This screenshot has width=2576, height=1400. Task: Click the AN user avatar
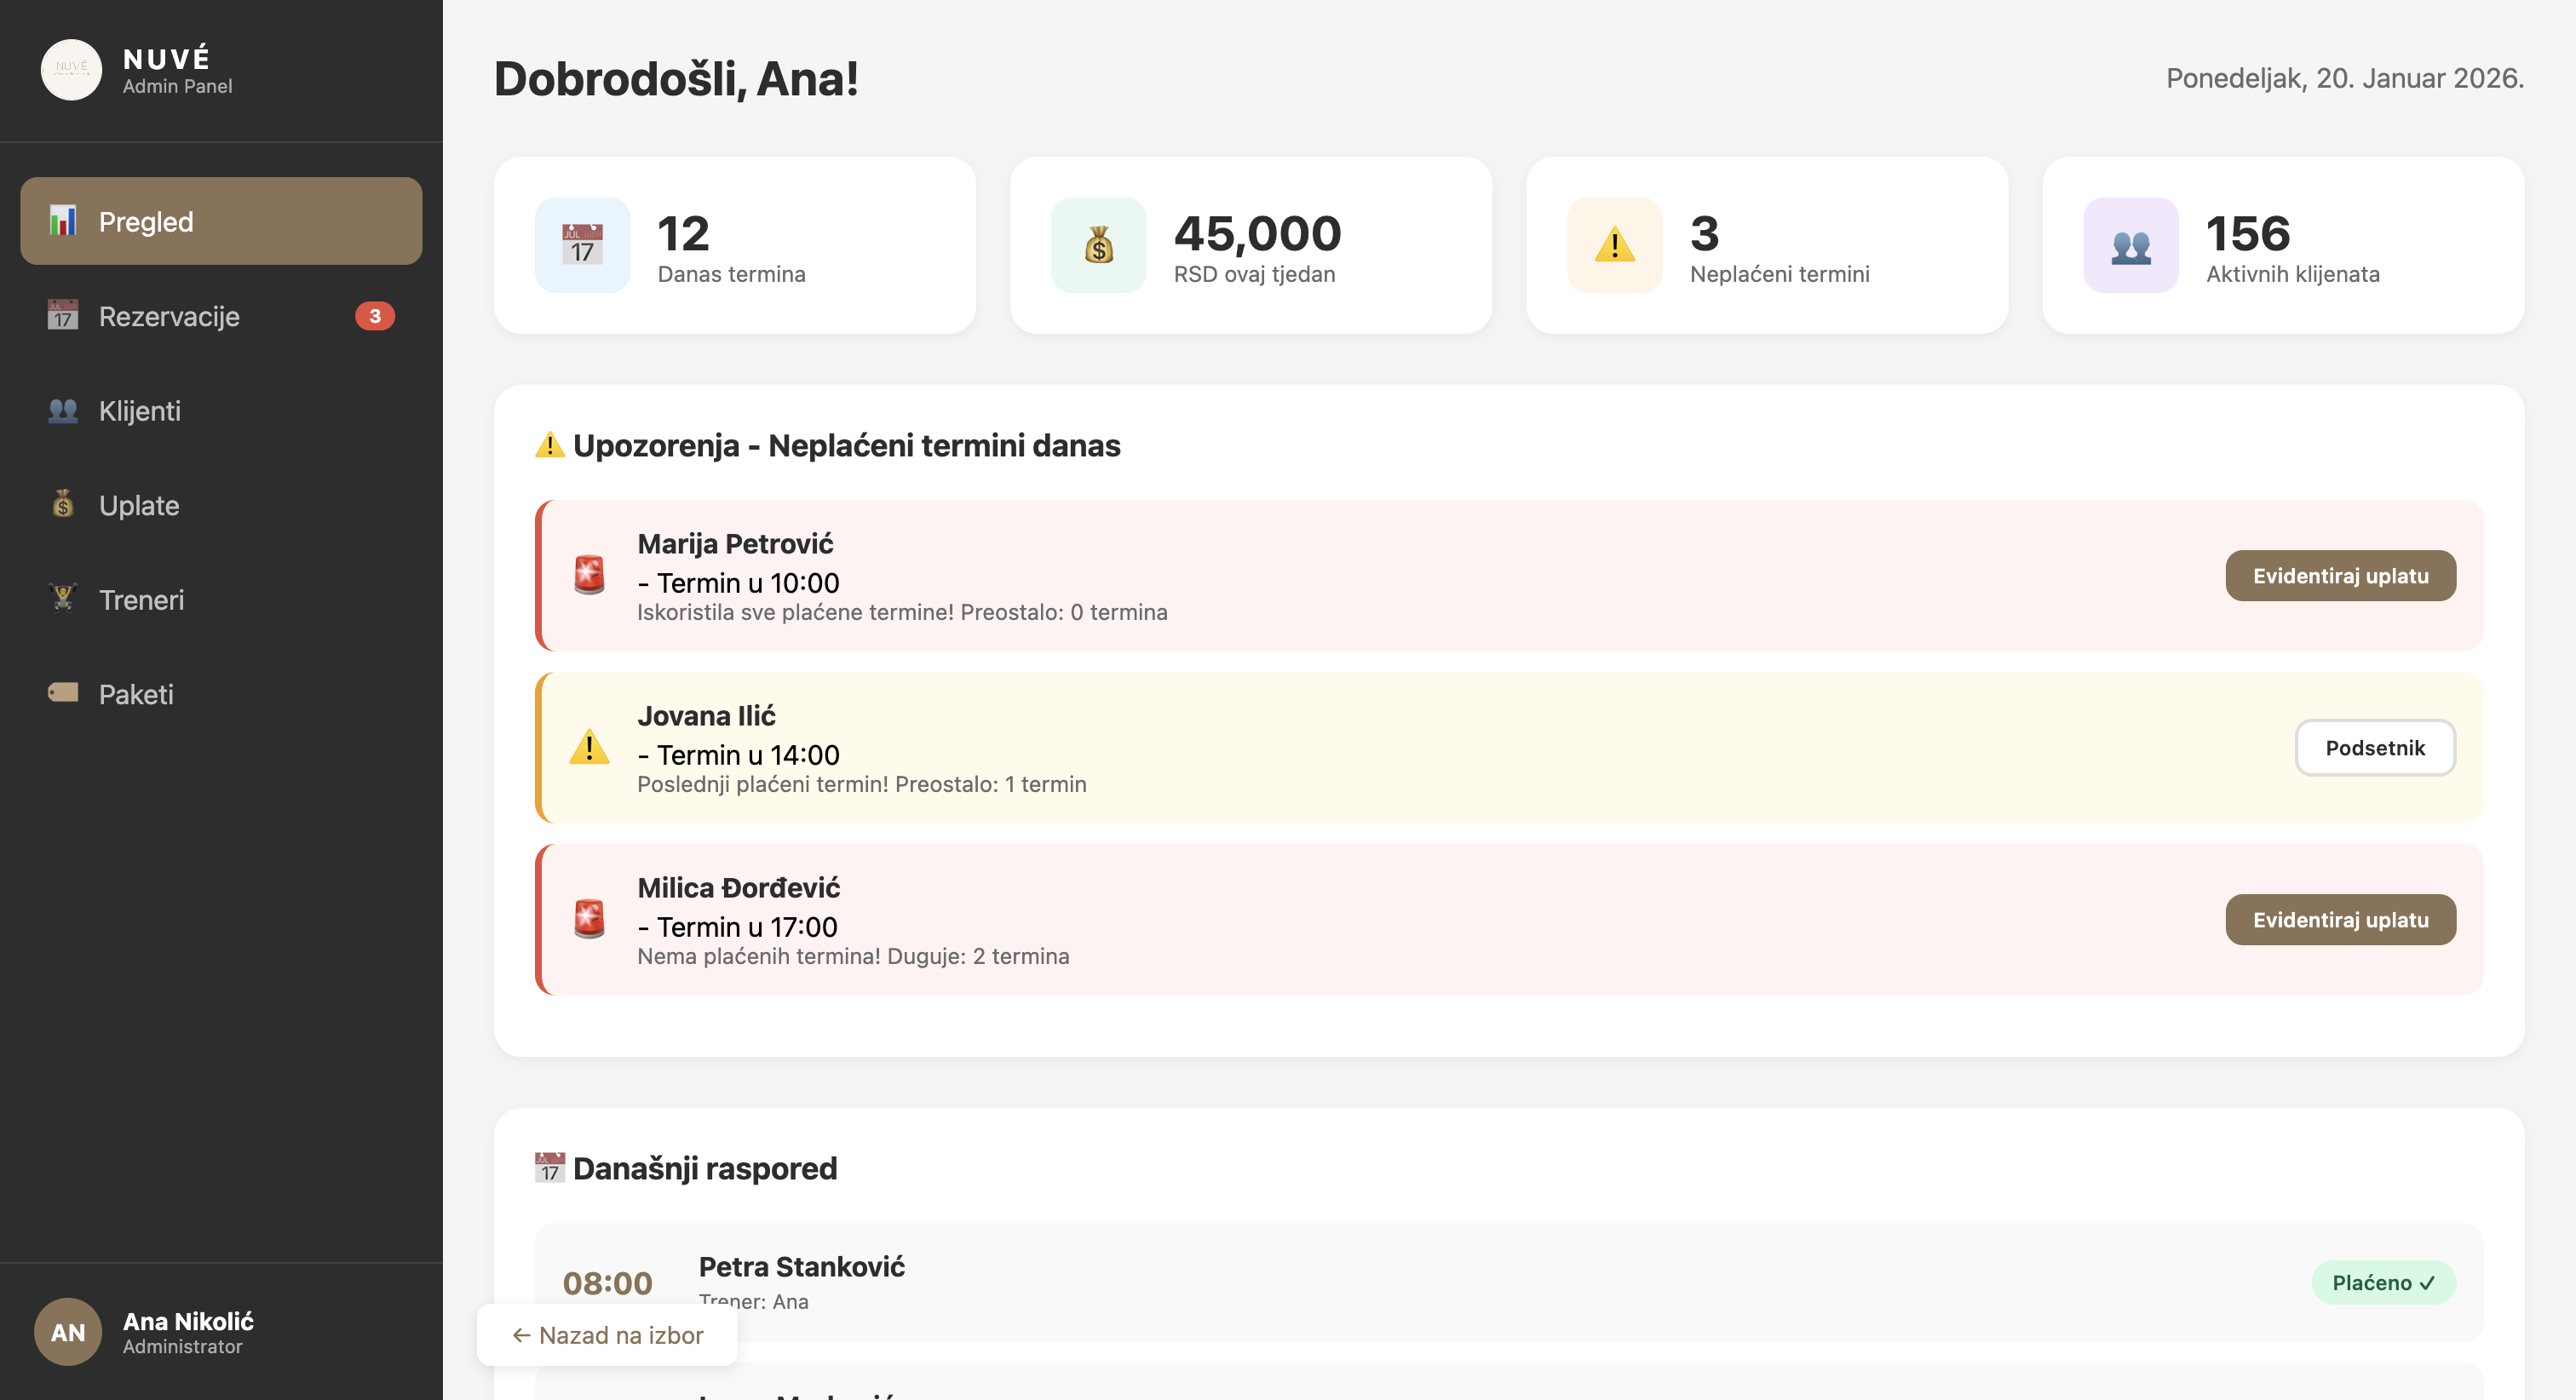pyautogui.click(x=68, y=1332)
